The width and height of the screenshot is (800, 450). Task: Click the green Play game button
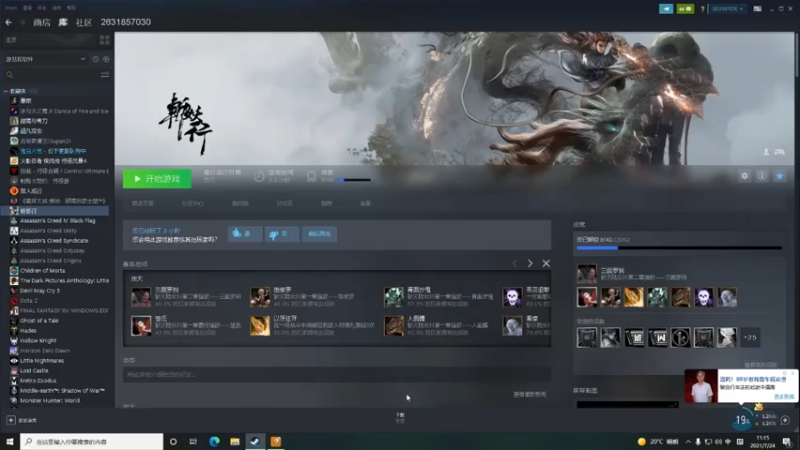[157, 179]
